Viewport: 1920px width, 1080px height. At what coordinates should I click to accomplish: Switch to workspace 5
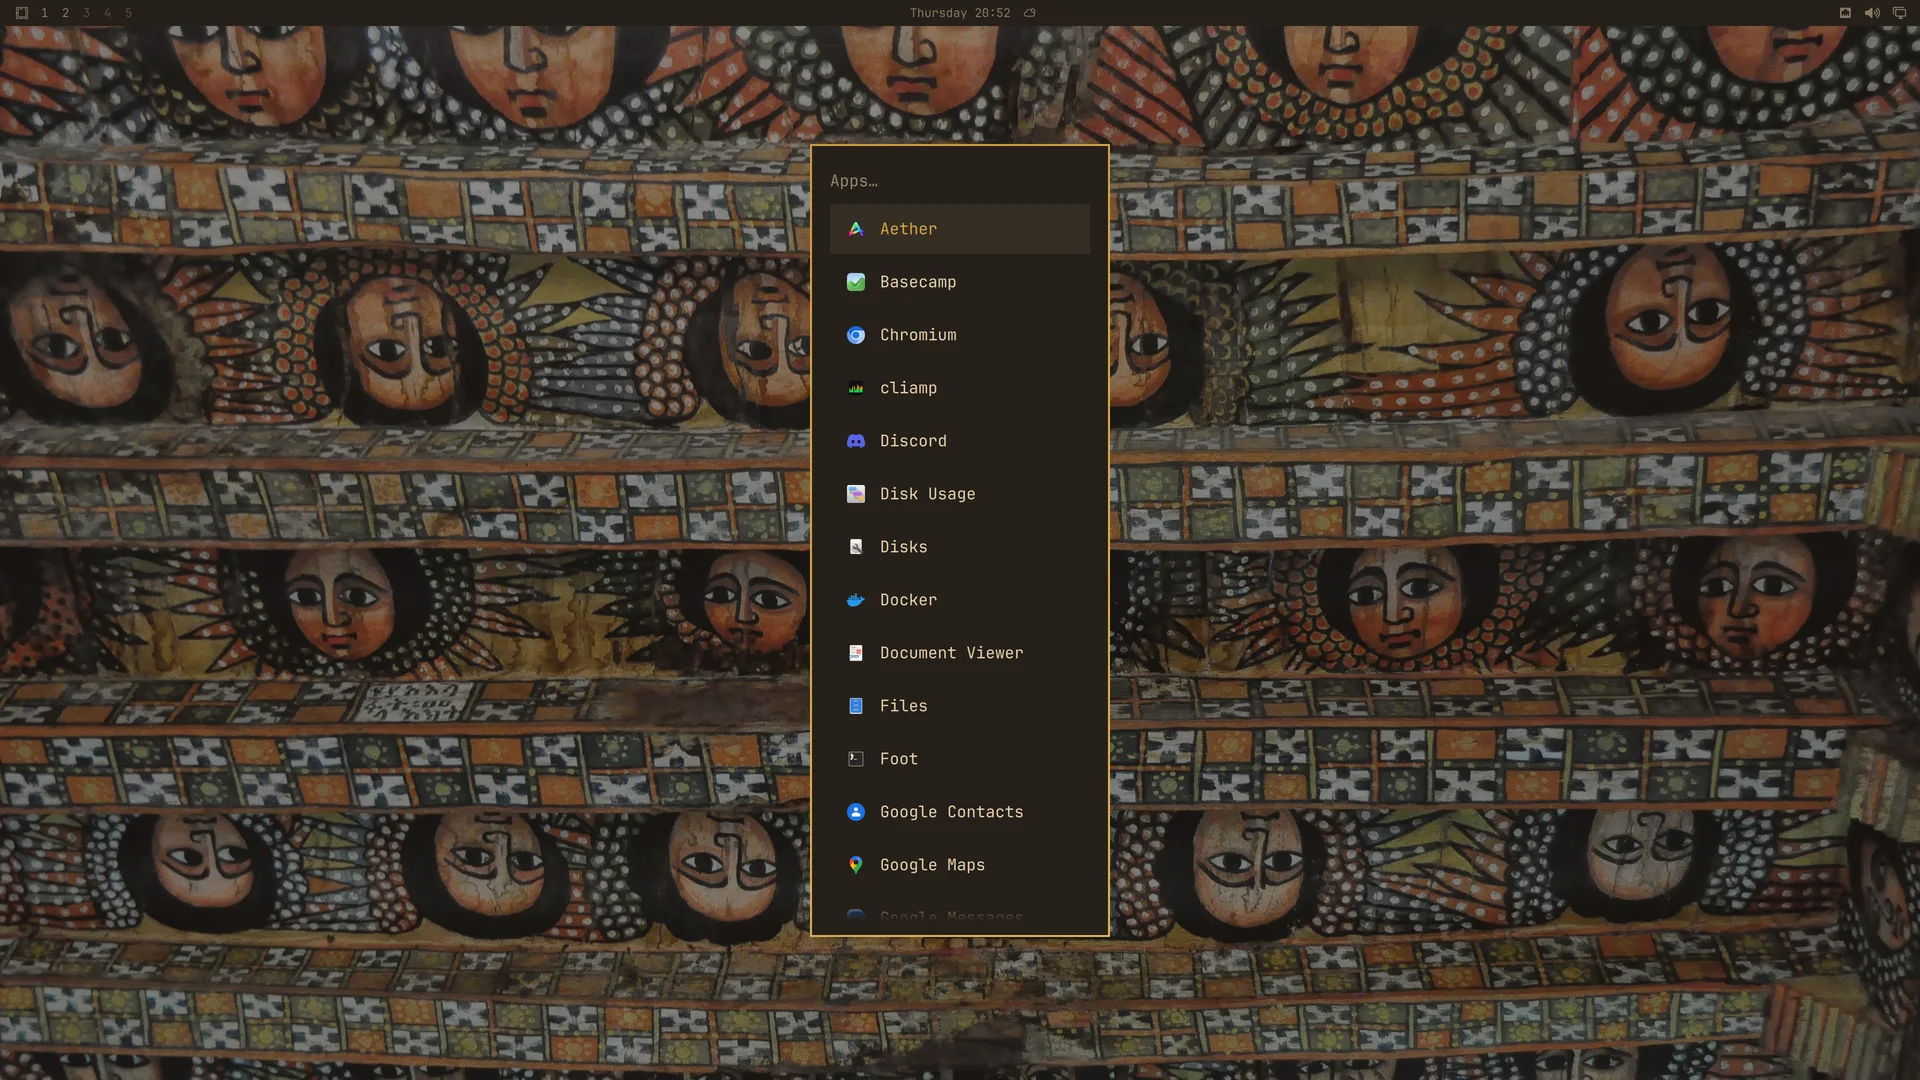pos(128,13)
